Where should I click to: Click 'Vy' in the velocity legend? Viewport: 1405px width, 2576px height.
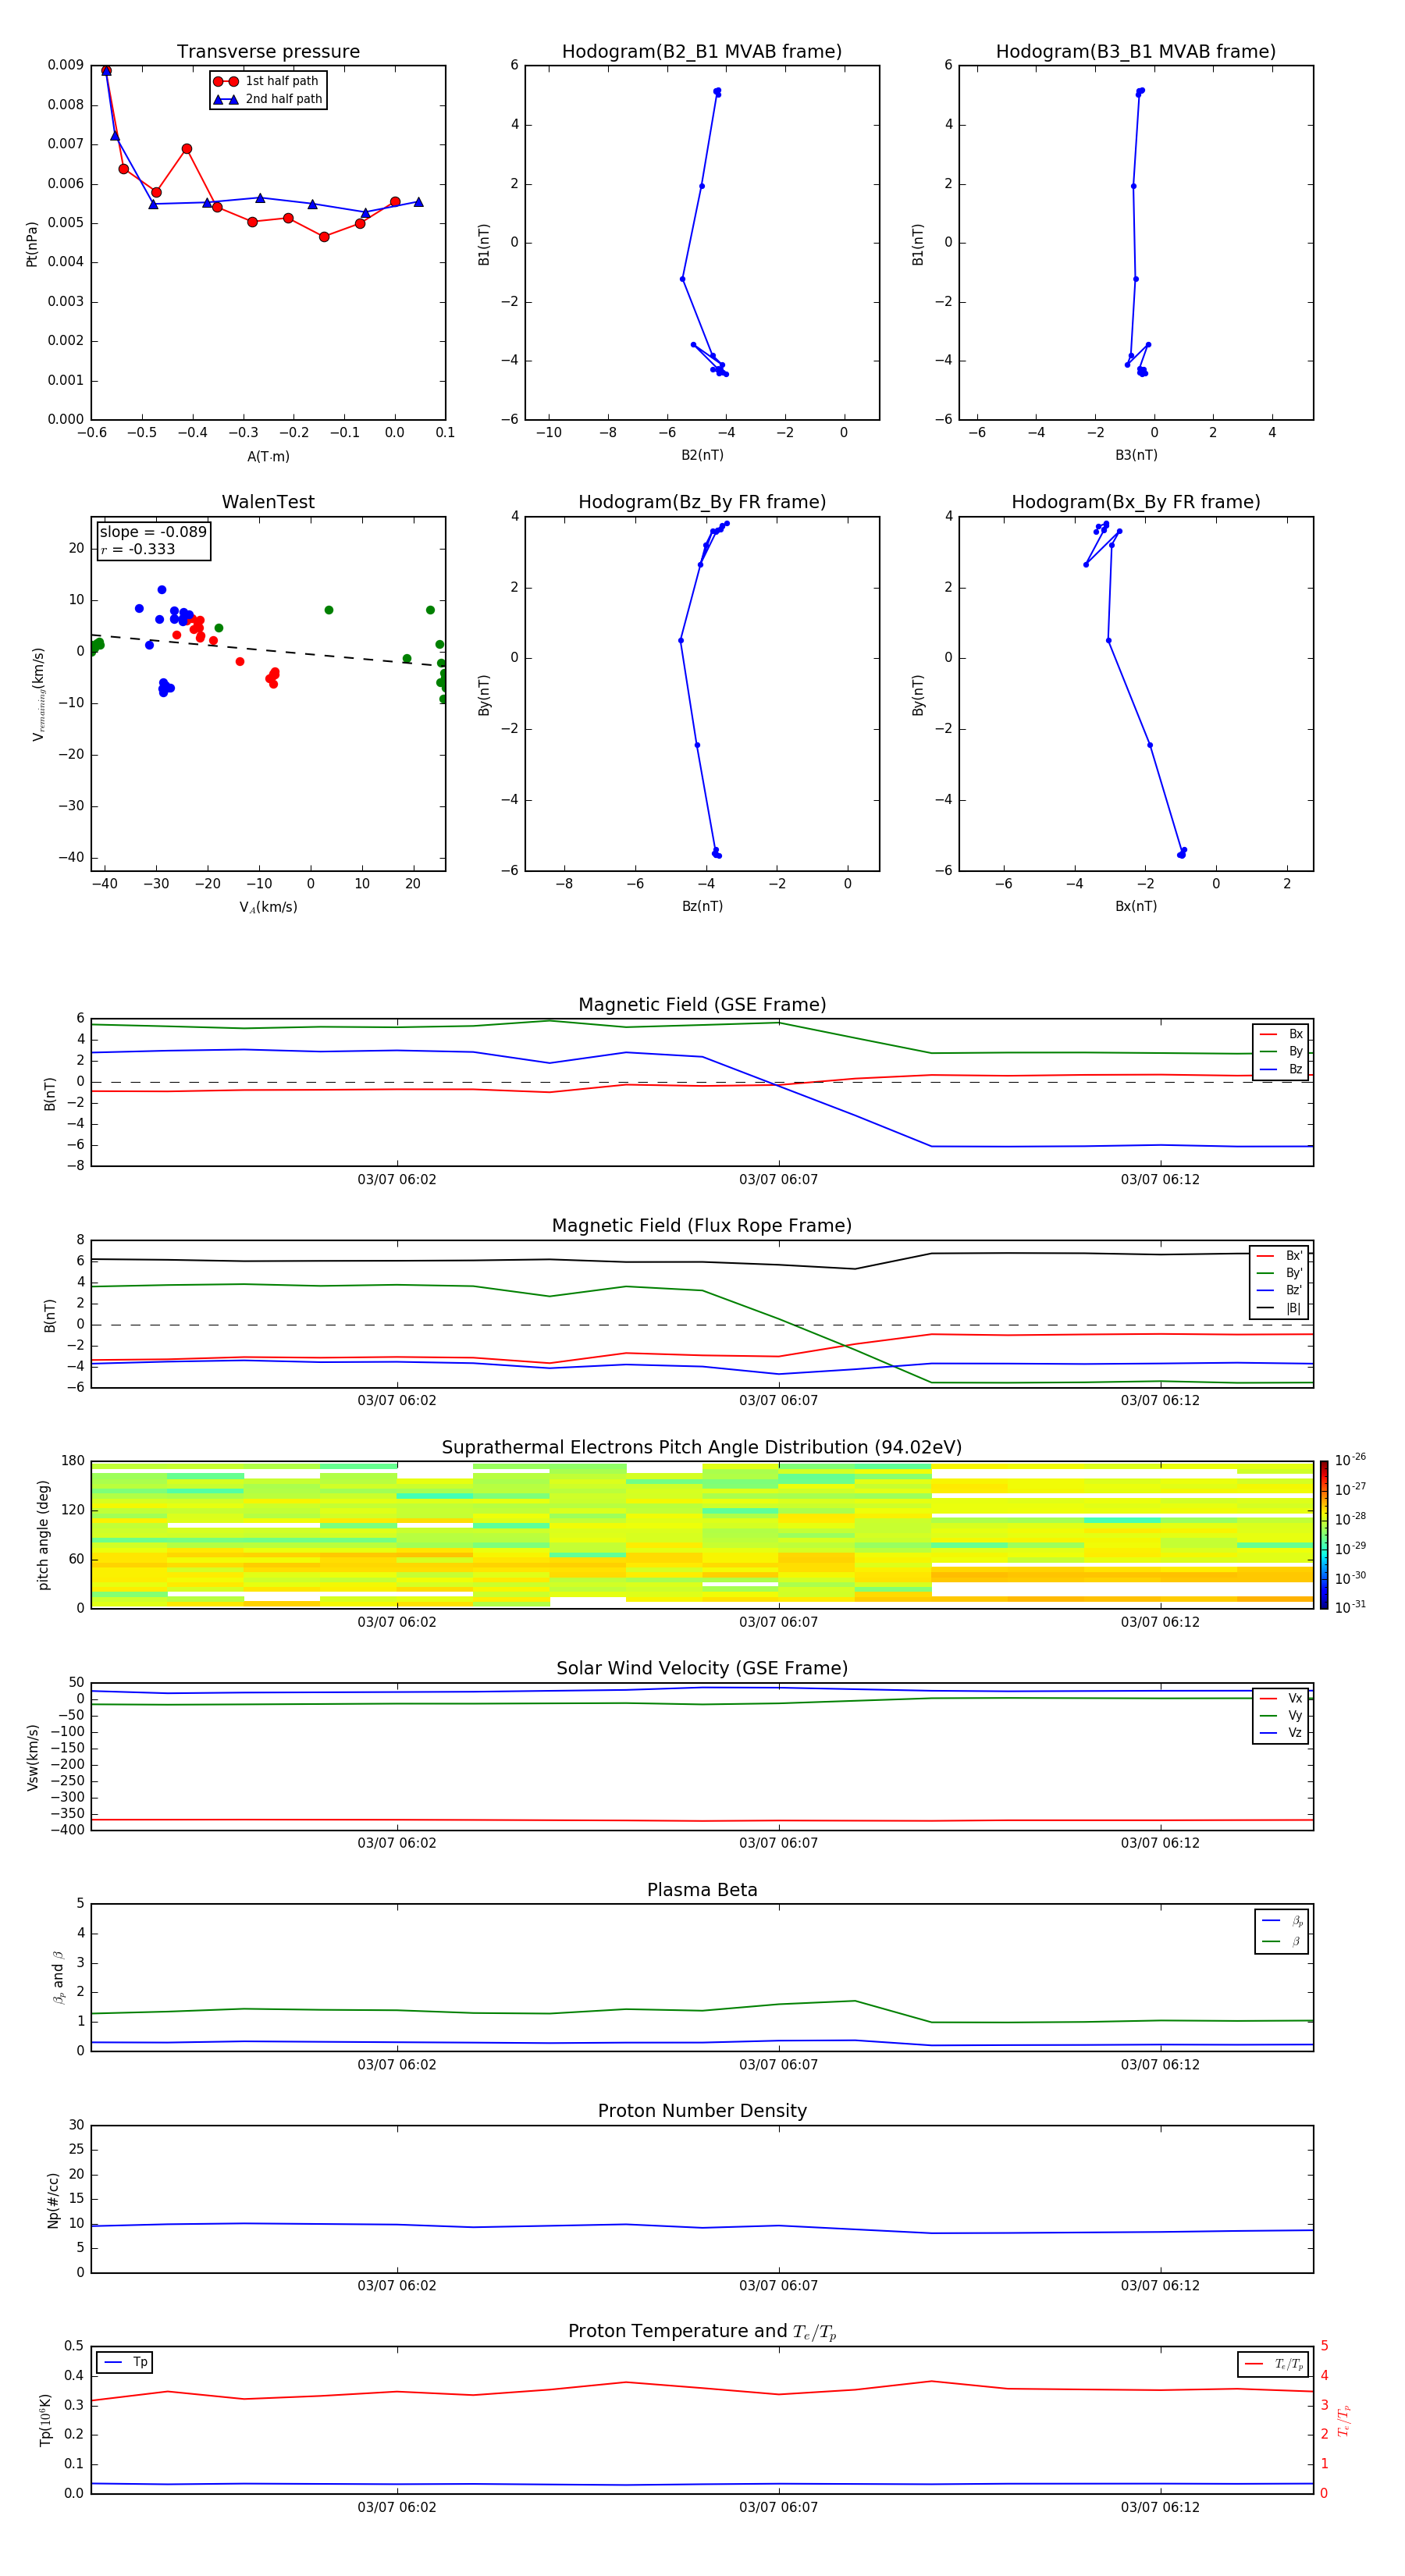(1295, 1715)
